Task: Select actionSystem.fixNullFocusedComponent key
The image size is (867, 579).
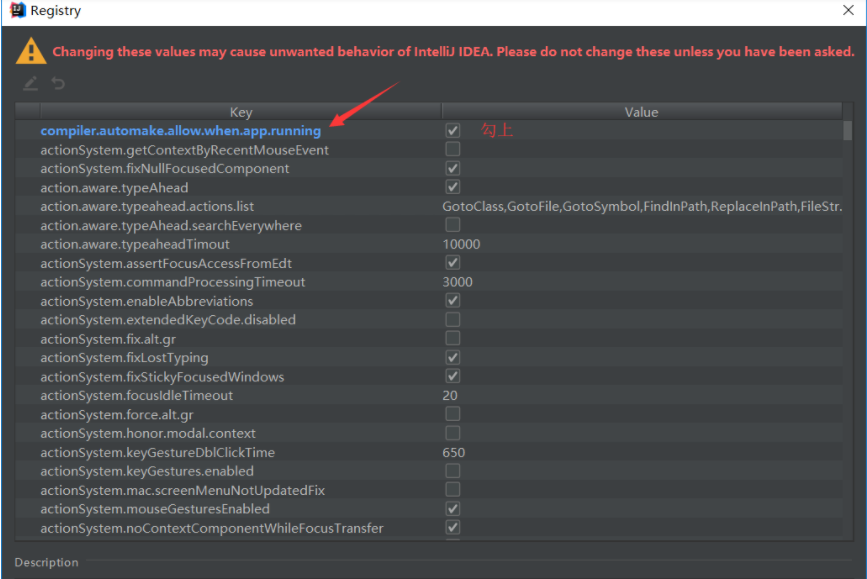Action: tap(164, 169)
